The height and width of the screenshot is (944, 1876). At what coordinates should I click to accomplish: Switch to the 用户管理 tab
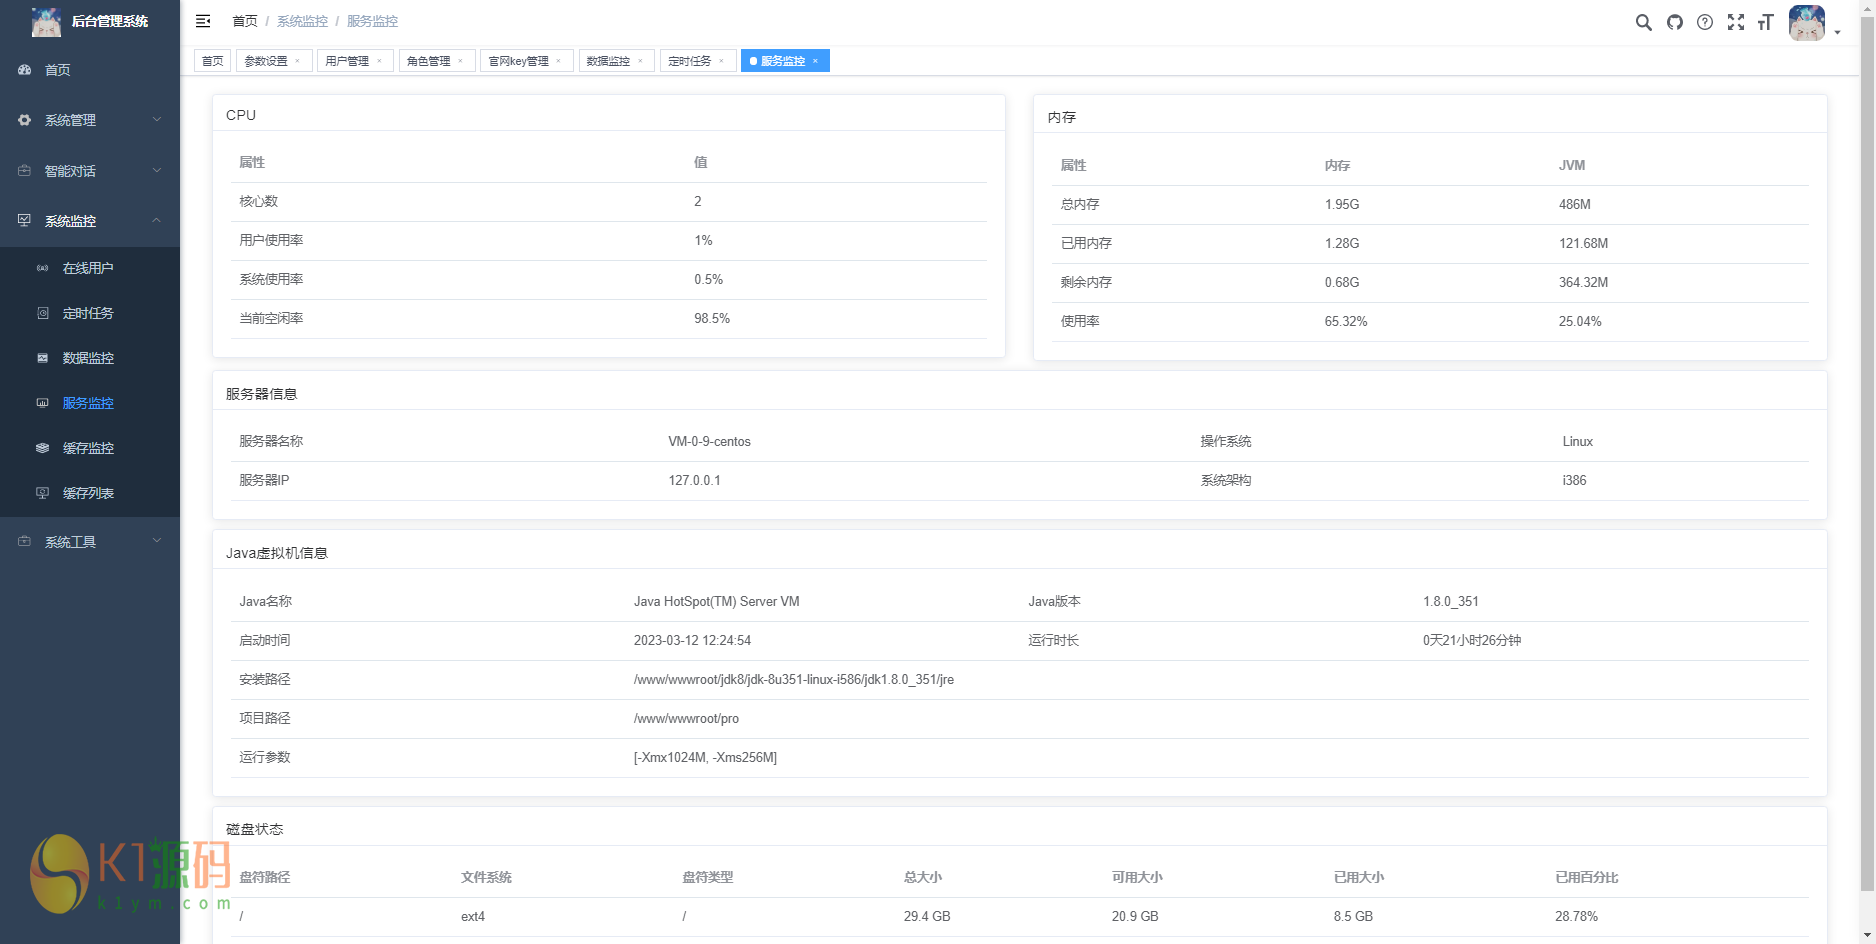click(347, 61)
